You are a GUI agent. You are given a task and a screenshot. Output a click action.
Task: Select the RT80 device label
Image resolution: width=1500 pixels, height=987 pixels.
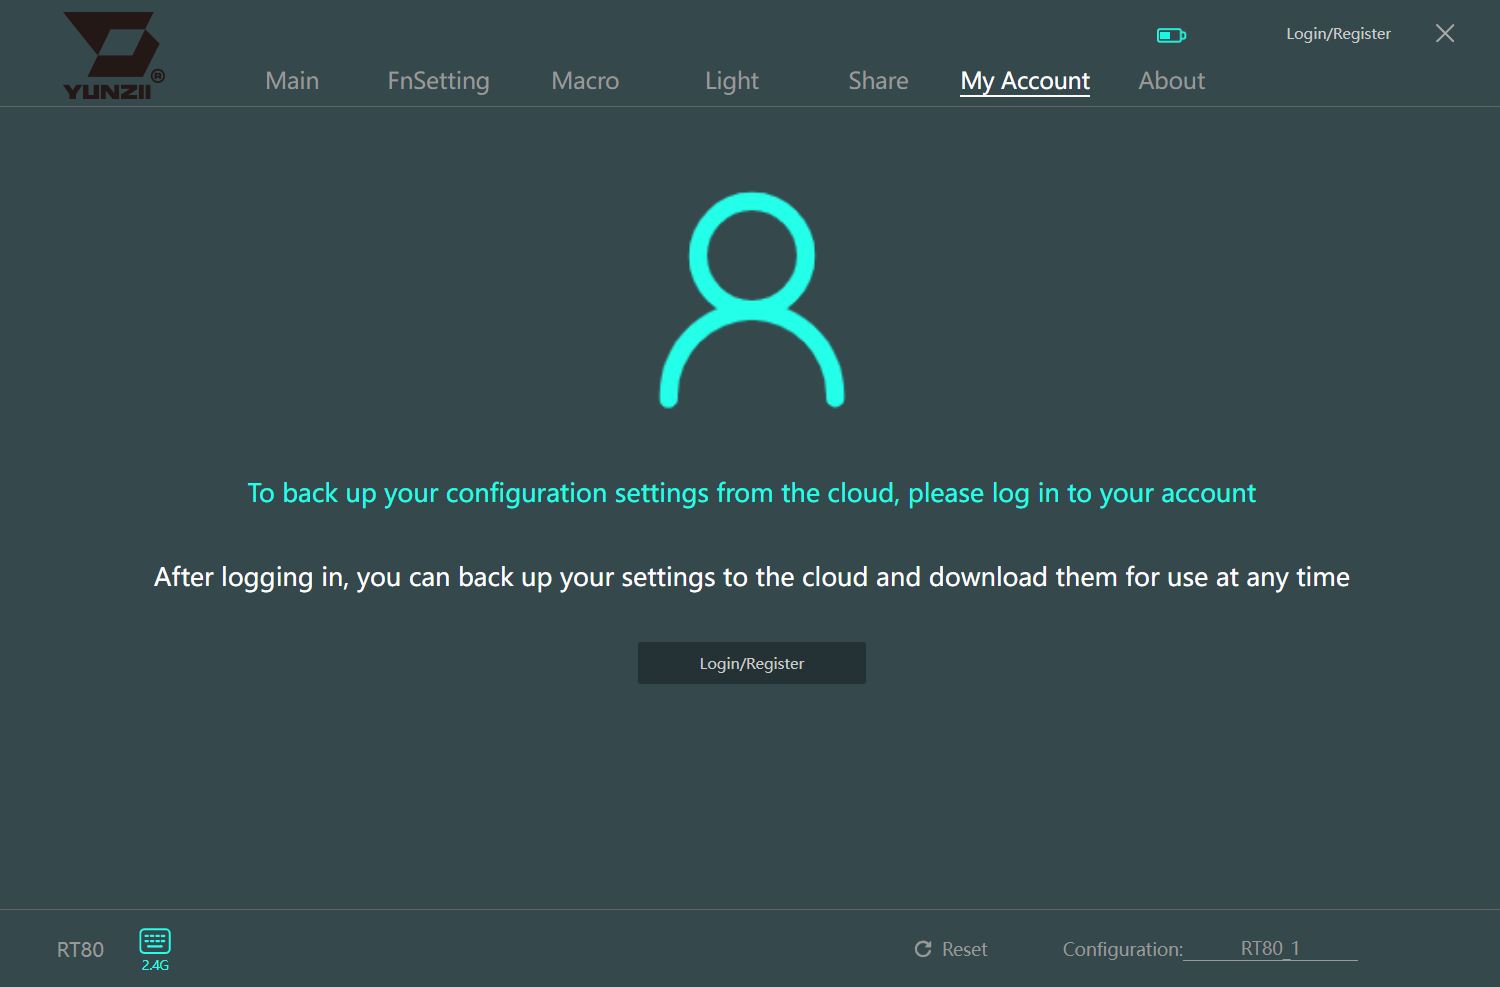click(x=80, y=950)
